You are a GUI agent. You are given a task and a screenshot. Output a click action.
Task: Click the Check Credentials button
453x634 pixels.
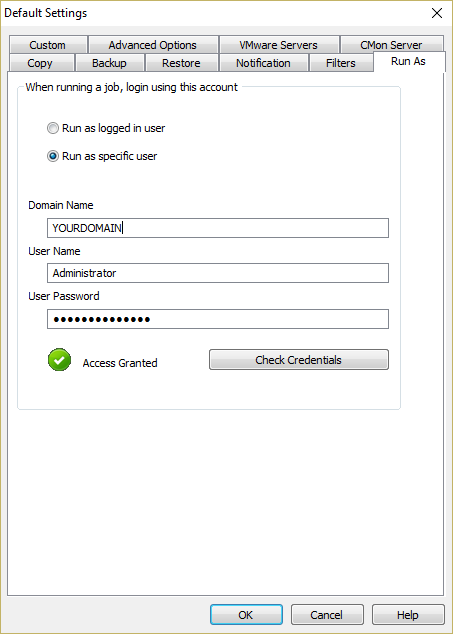click(x=299, y=360)
